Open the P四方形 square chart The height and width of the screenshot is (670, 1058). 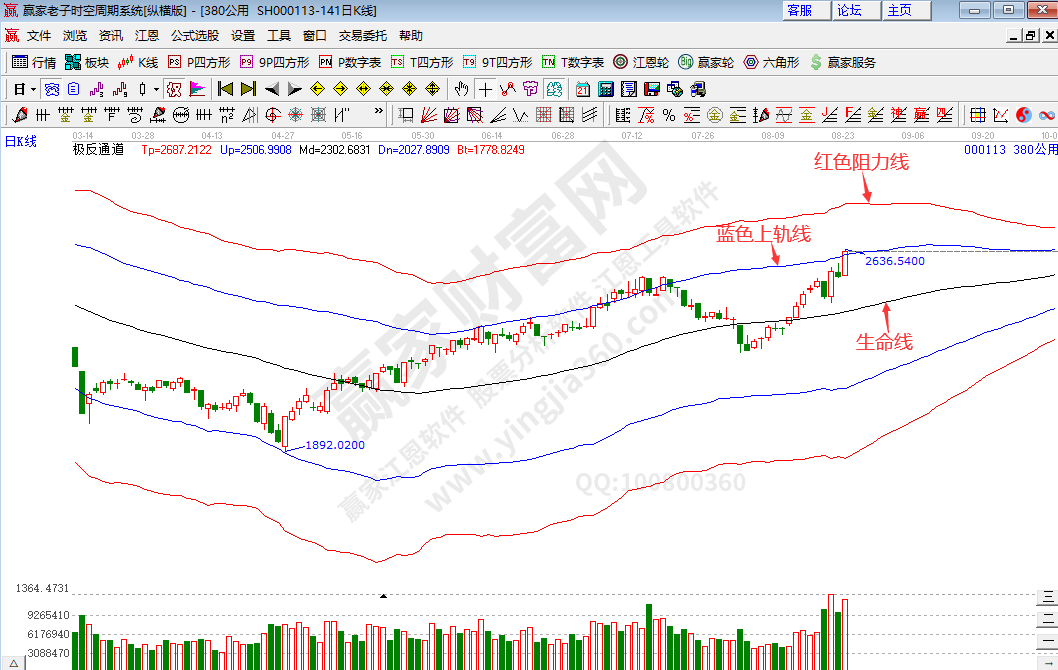199,62
